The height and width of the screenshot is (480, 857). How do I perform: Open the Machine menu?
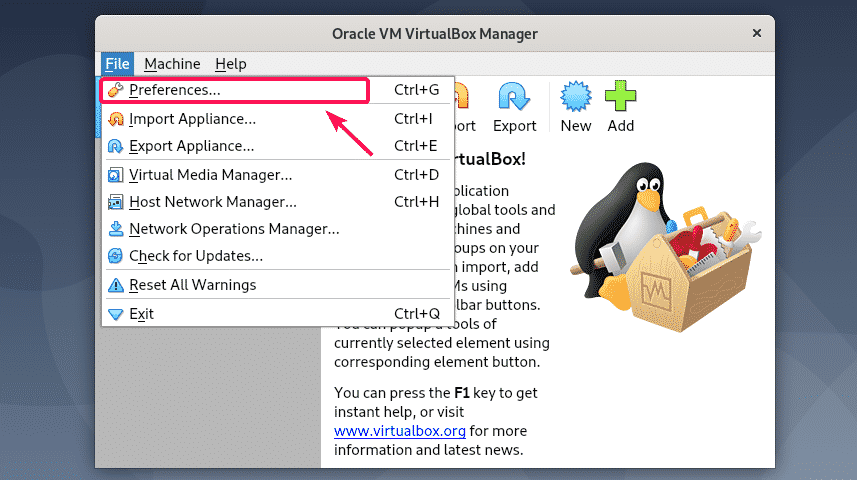tap(172, 64)
